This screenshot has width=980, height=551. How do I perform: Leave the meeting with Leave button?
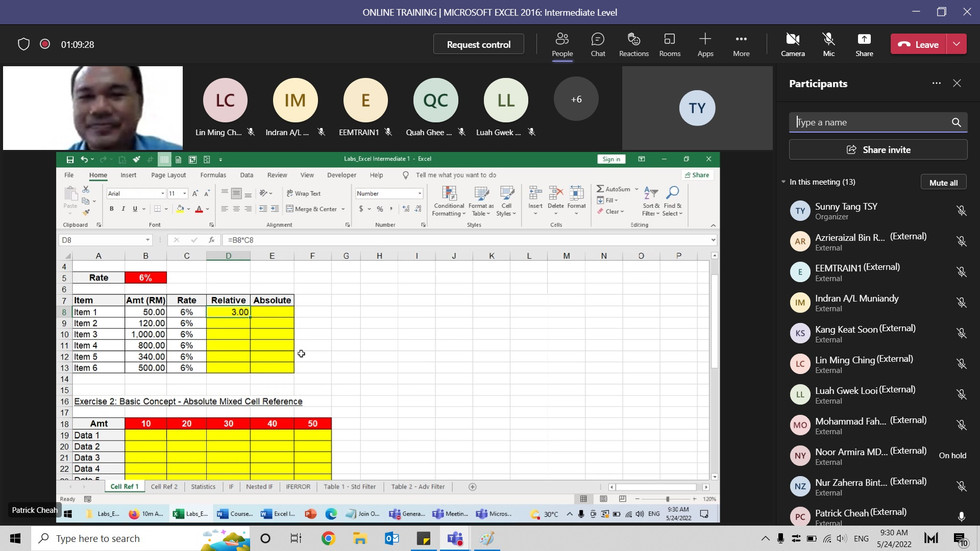tap(919, 44)
